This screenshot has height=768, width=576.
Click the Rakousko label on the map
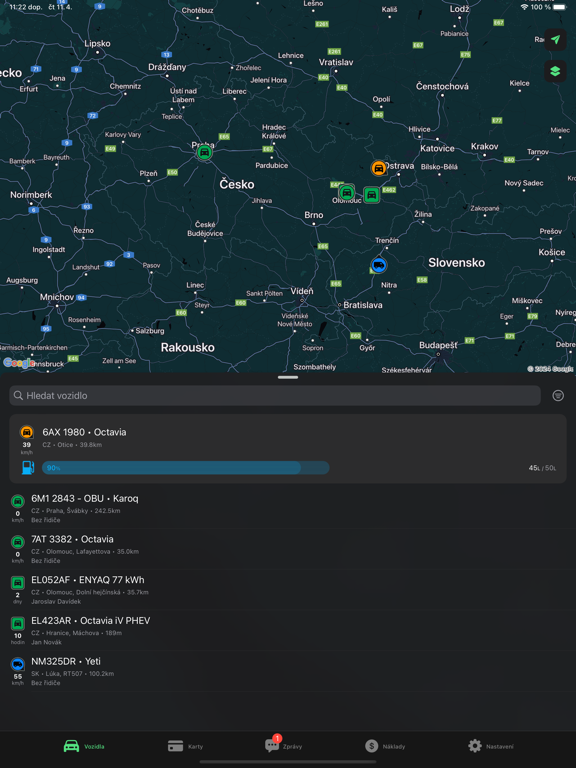pos(188,347)
